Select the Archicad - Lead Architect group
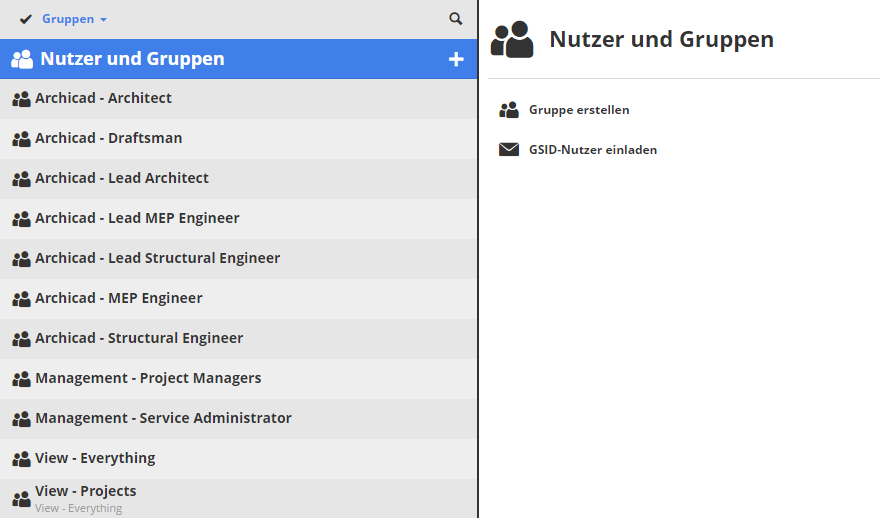 pyautogui.click(x=122, y=178)
